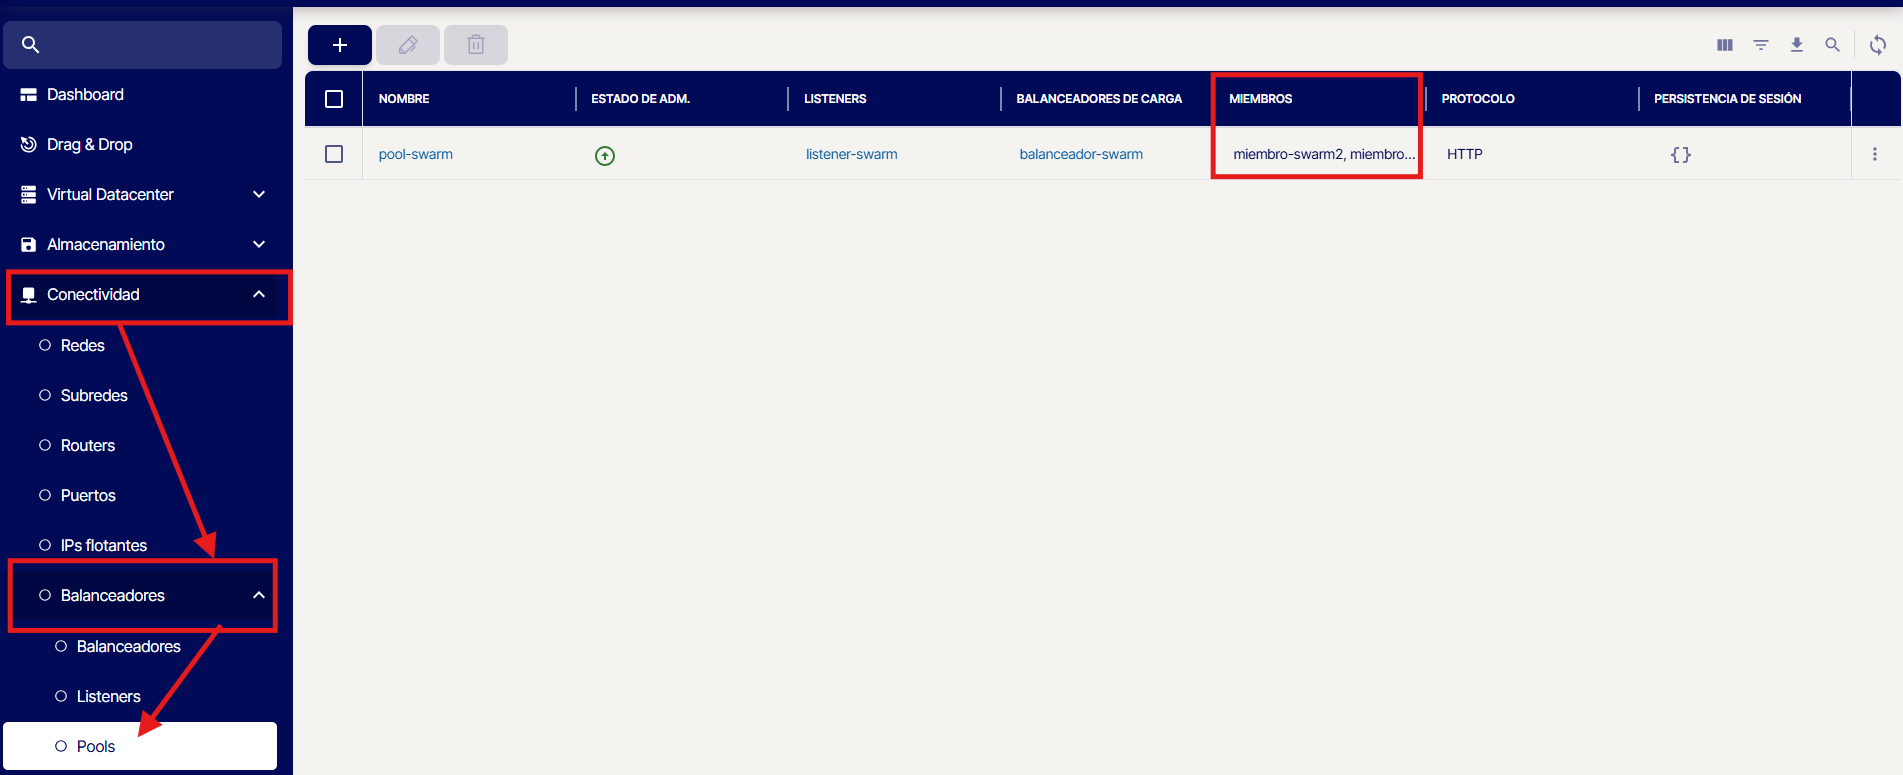Go to Dashboard in sidebar
Screen dimensions: 1903x775
point(85,94)
